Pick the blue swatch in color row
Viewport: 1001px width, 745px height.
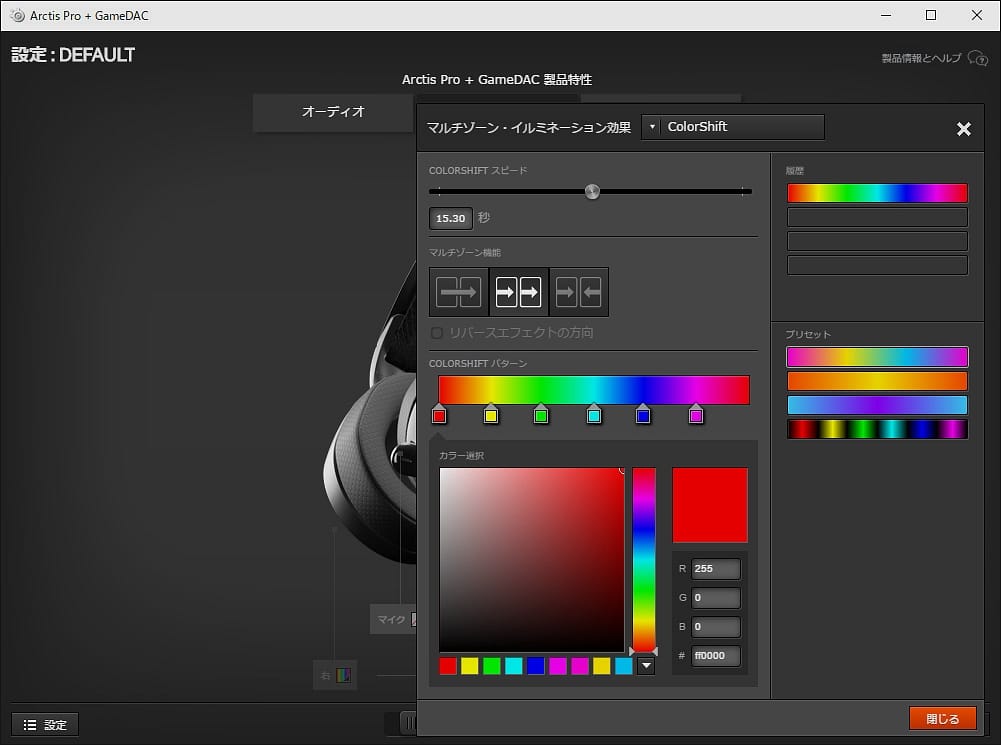pos(536,666)
